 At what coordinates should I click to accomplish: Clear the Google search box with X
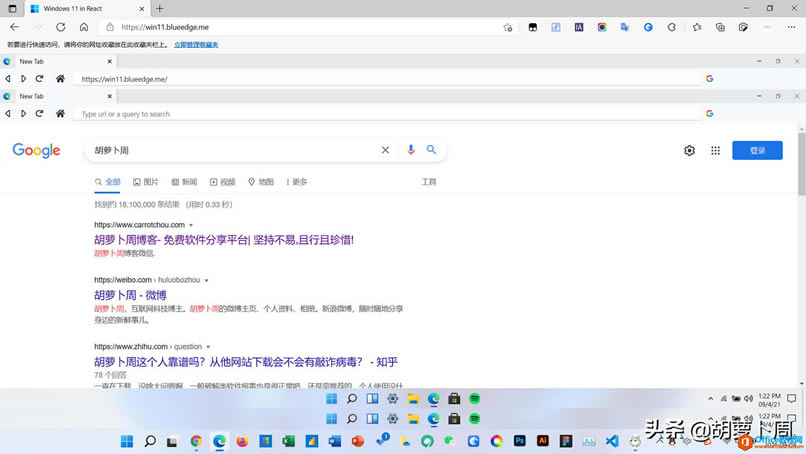tap(385, 150)
